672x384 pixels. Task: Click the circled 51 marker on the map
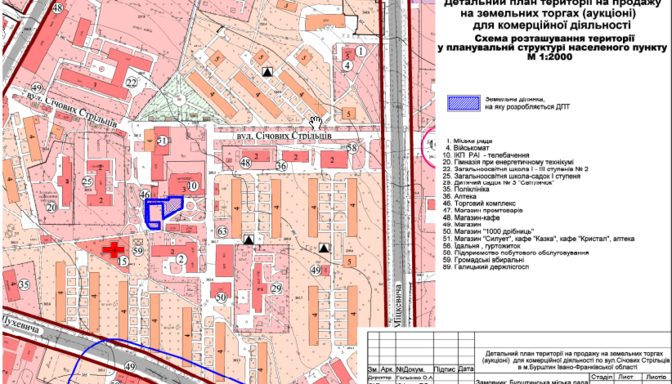click(162, 141)
